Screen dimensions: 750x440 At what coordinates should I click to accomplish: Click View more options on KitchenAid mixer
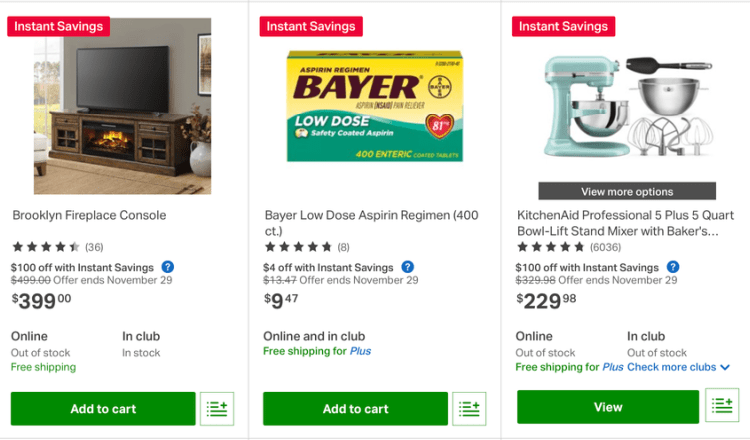tap(627, 191)
